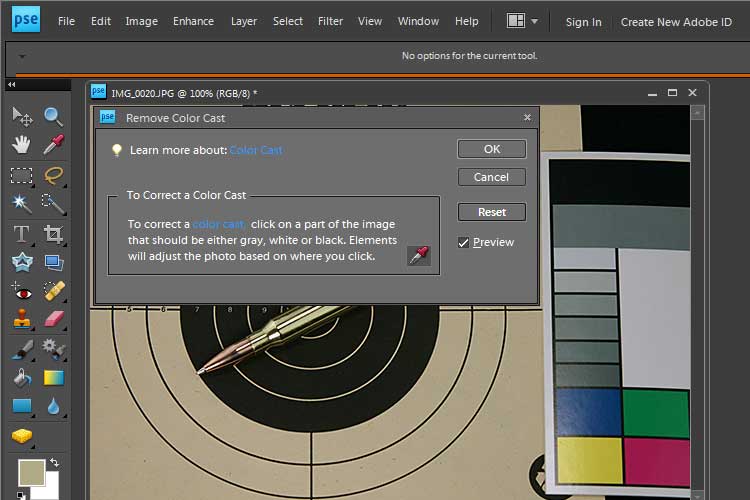Select the Brush tool
The height and width of the screenshot is (500, 750).
coord(22,349)
